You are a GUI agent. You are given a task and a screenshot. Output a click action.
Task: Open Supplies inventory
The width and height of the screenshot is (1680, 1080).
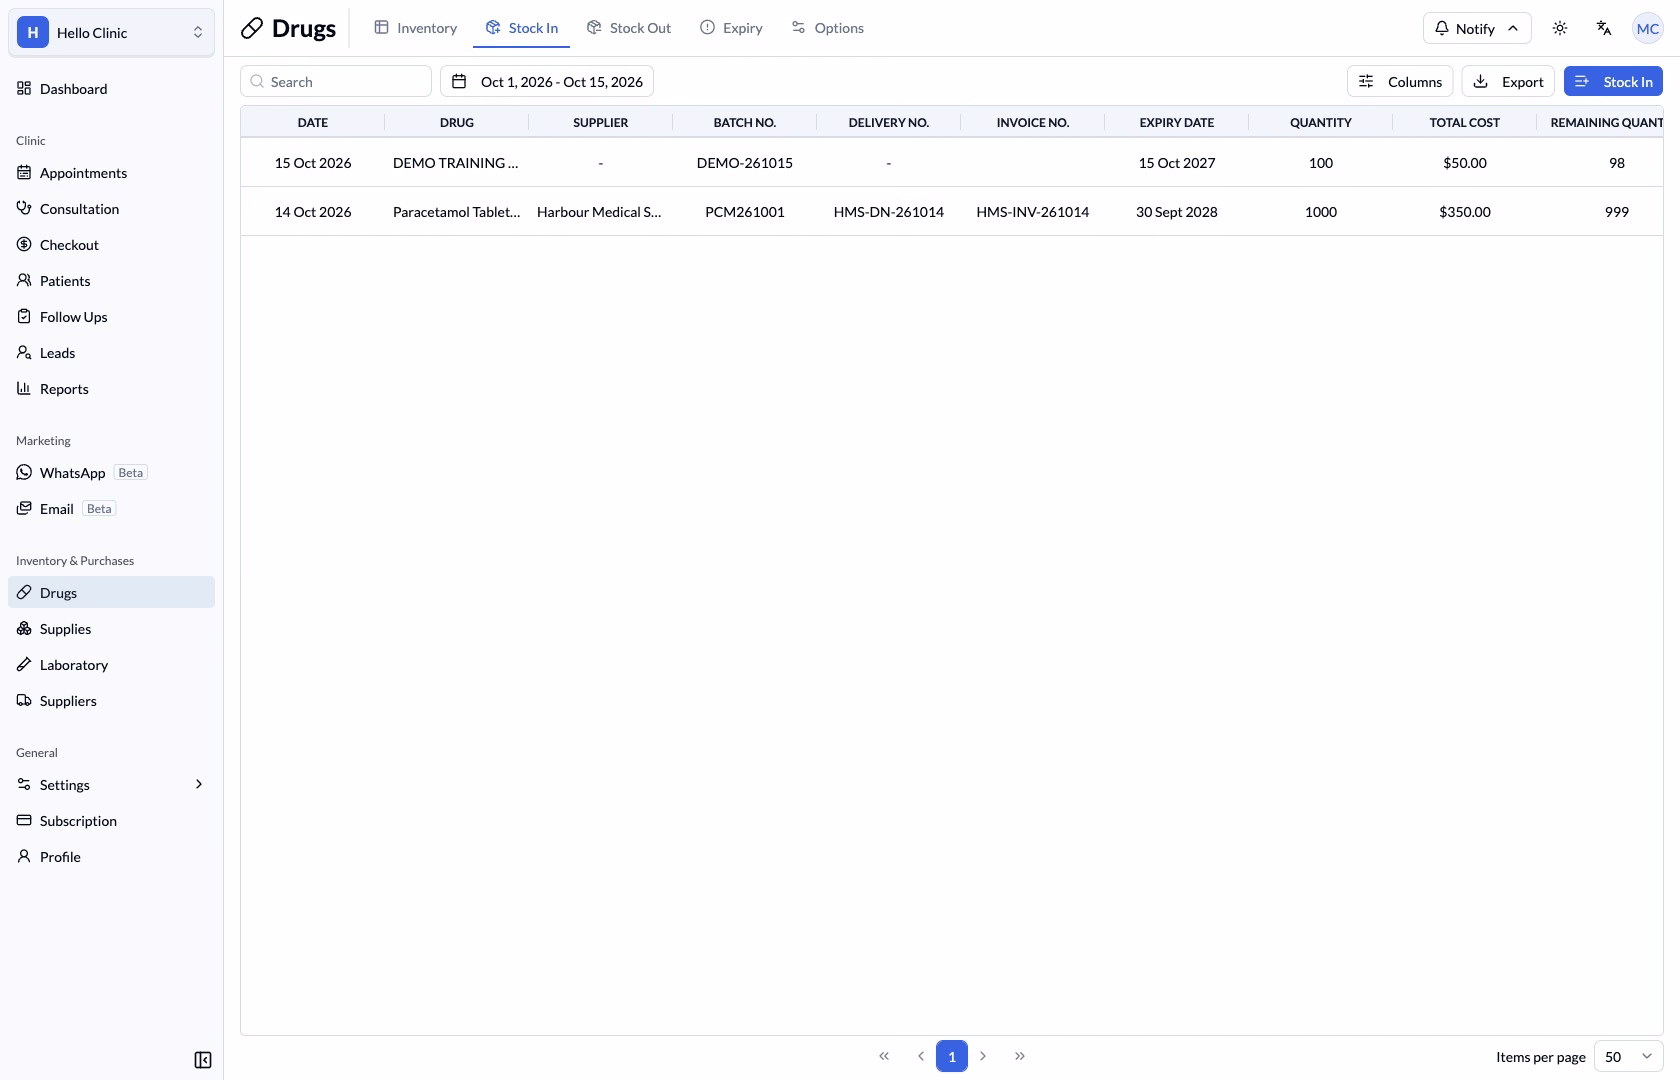pos(111,629)
